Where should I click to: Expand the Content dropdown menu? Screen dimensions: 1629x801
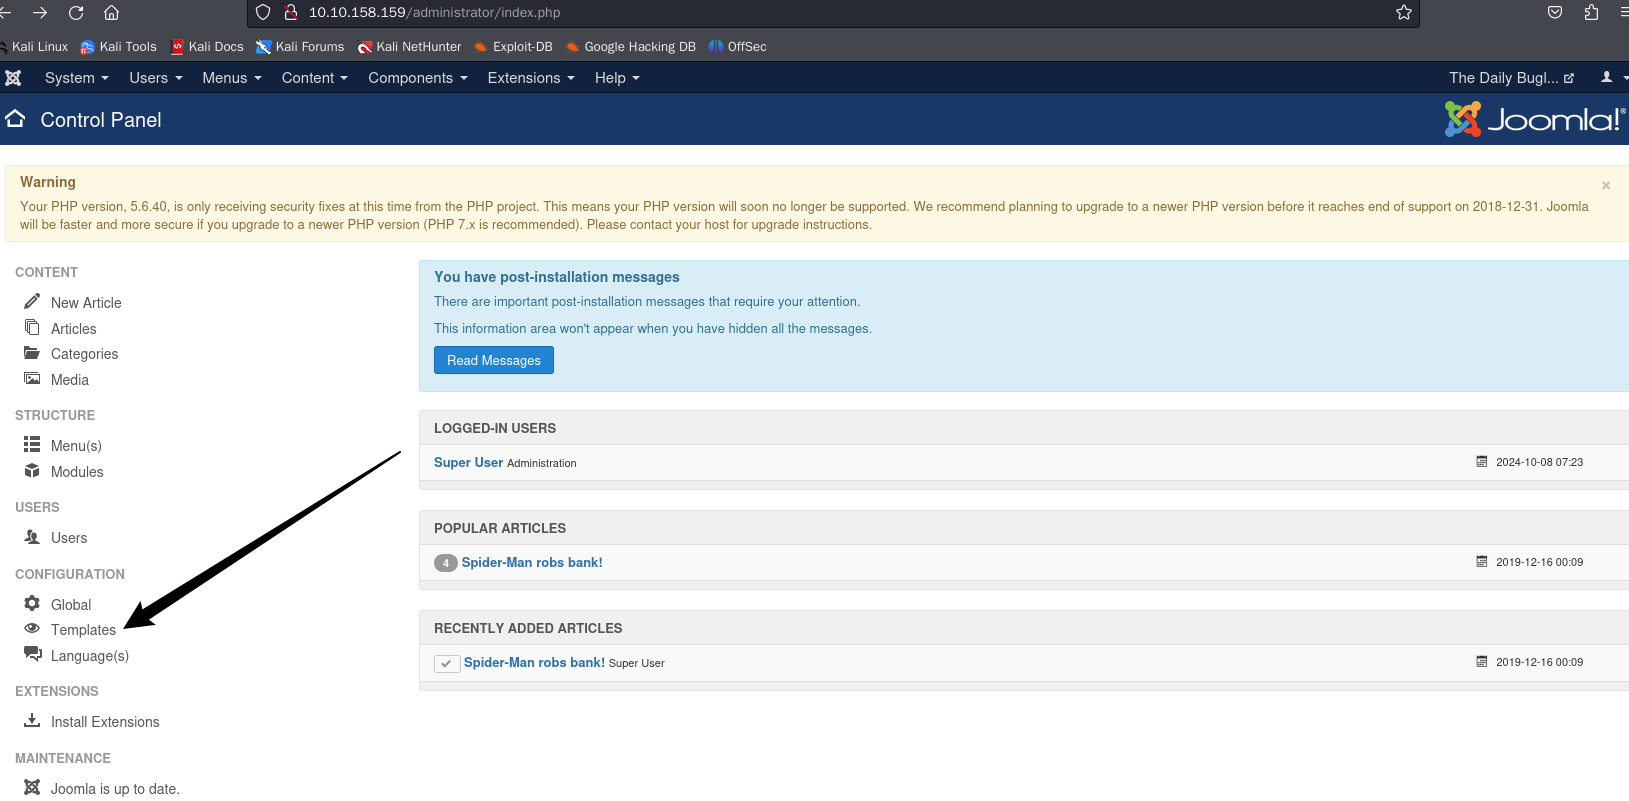(x=315, y=78)
